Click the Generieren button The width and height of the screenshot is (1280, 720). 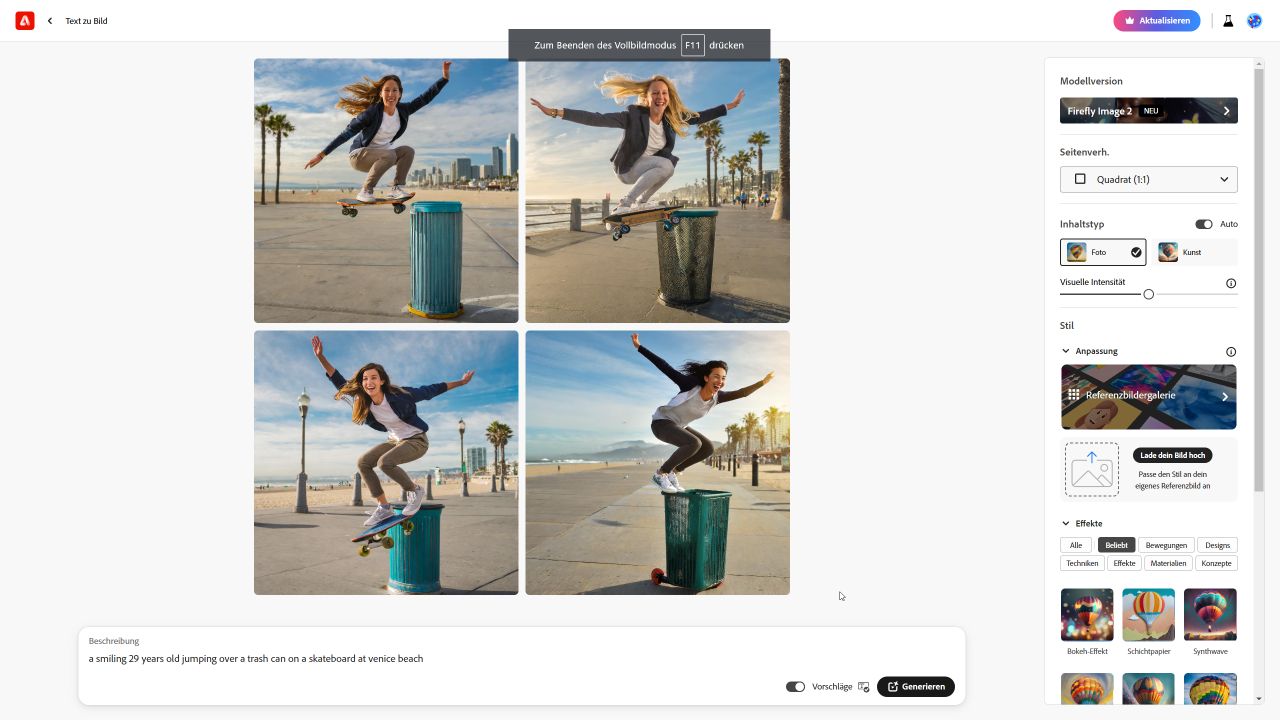(x=916, y=687)
